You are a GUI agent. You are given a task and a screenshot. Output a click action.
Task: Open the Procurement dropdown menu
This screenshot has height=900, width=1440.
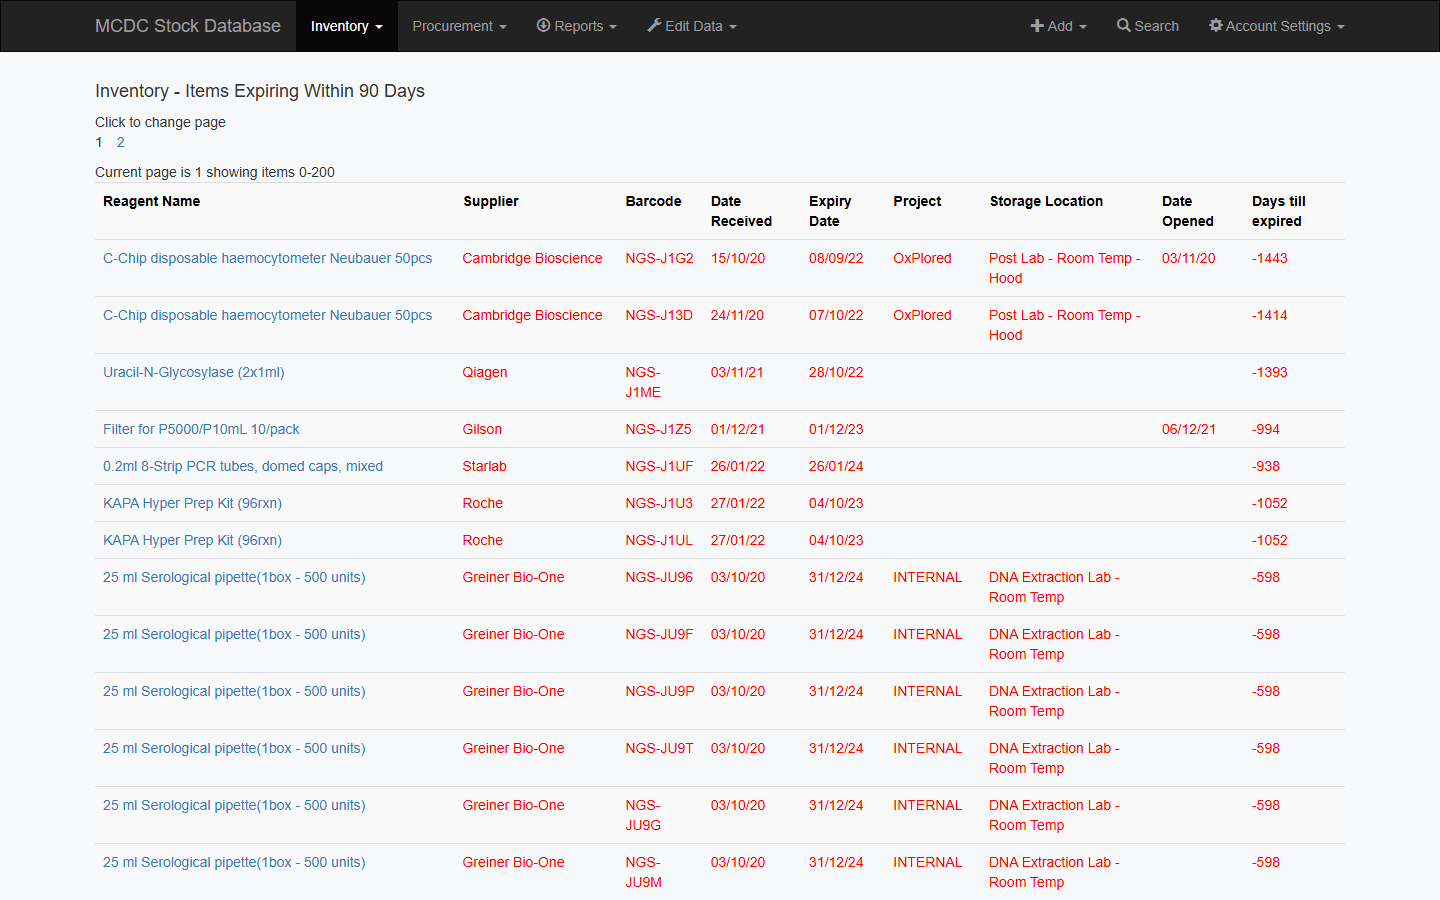click(459, 26)
